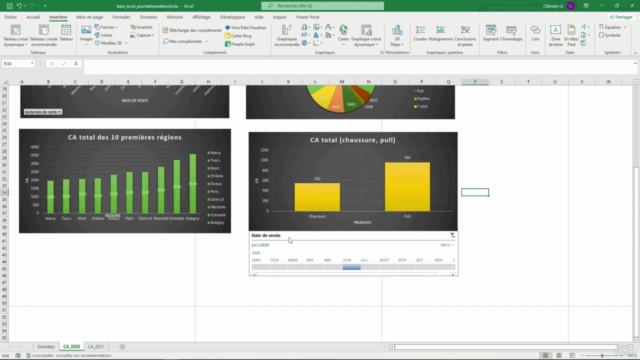Open the Cartes Bing add-in
This screenshot has height=360, width=640.
(238, 36)
